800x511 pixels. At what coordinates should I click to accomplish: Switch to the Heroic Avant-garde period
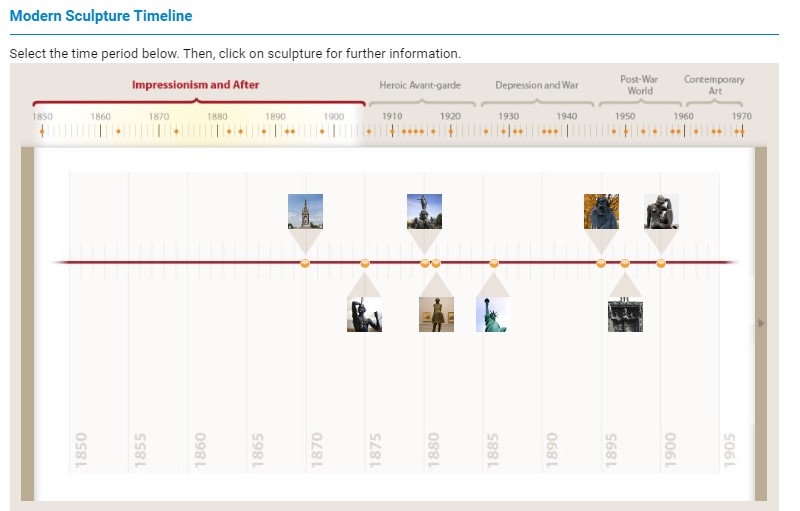click(420, 86)
